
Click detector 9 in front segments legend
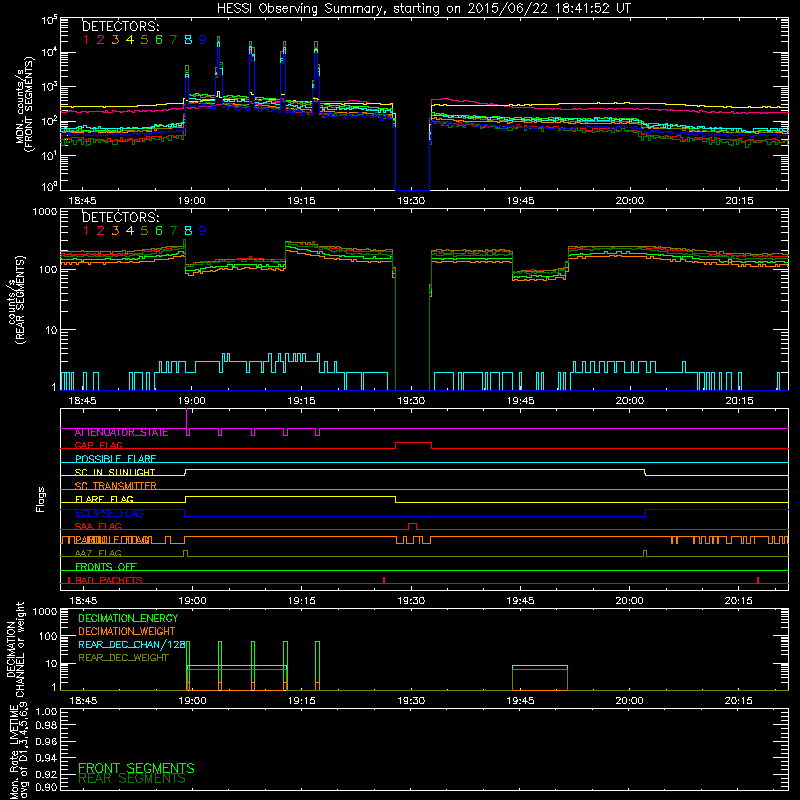point(203,40)
